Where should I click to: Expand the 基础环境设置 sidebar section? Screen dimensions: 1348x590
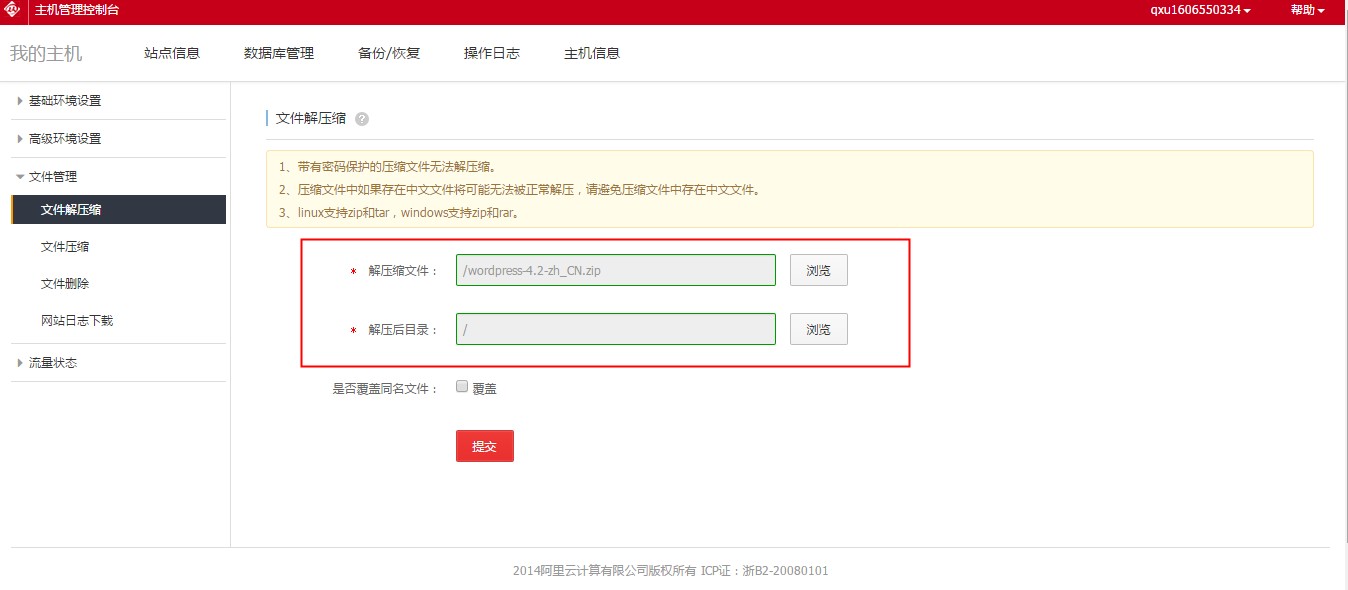coord(65,101)
